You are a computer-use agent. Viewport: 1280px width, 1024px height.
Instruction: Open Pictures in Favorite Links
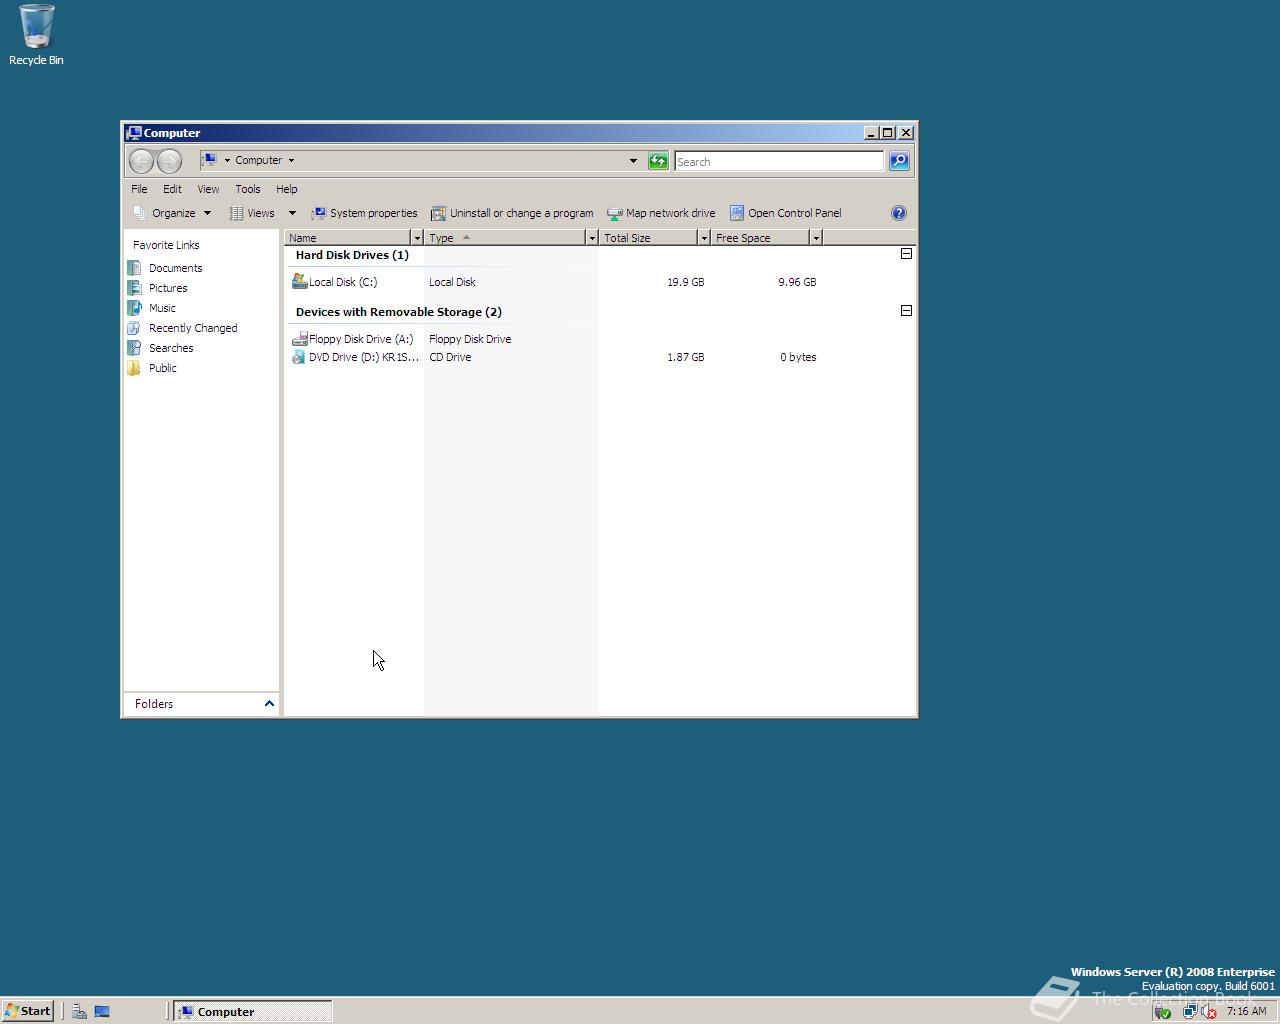point(158,288)
